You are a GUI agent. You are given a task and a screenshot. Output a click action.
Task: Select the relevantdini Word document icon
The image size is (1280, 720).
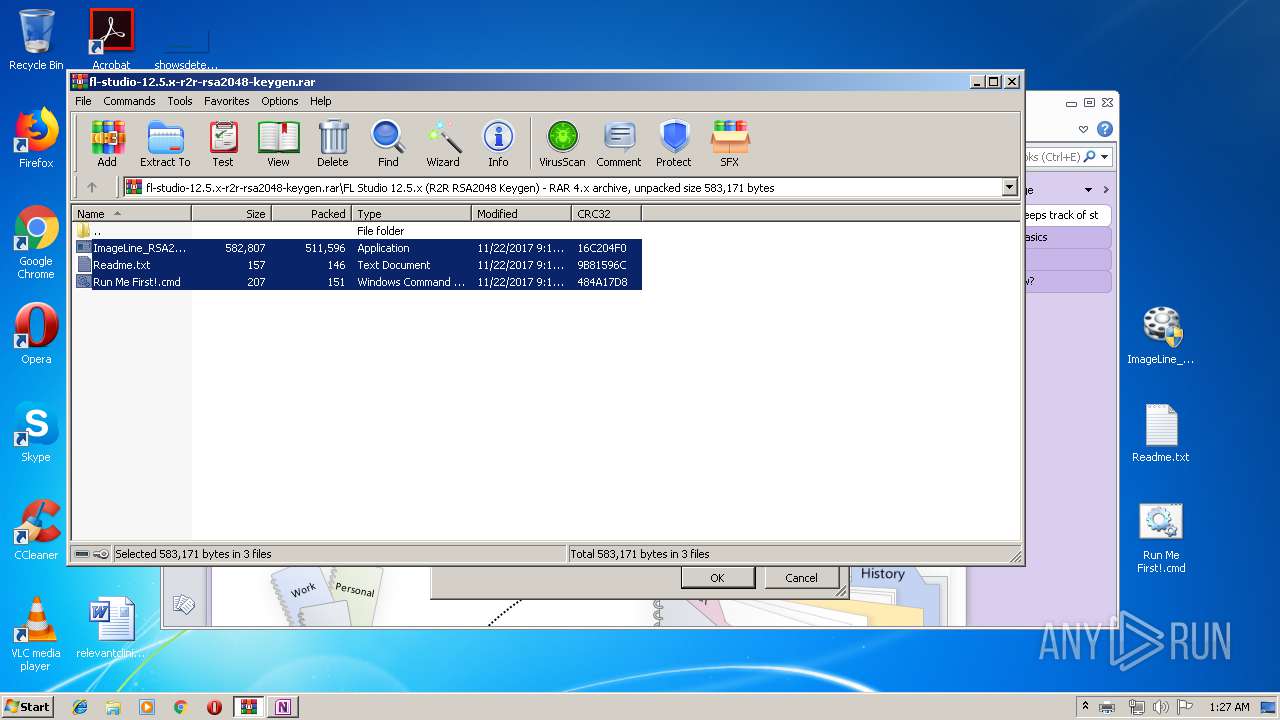point(111,628)
